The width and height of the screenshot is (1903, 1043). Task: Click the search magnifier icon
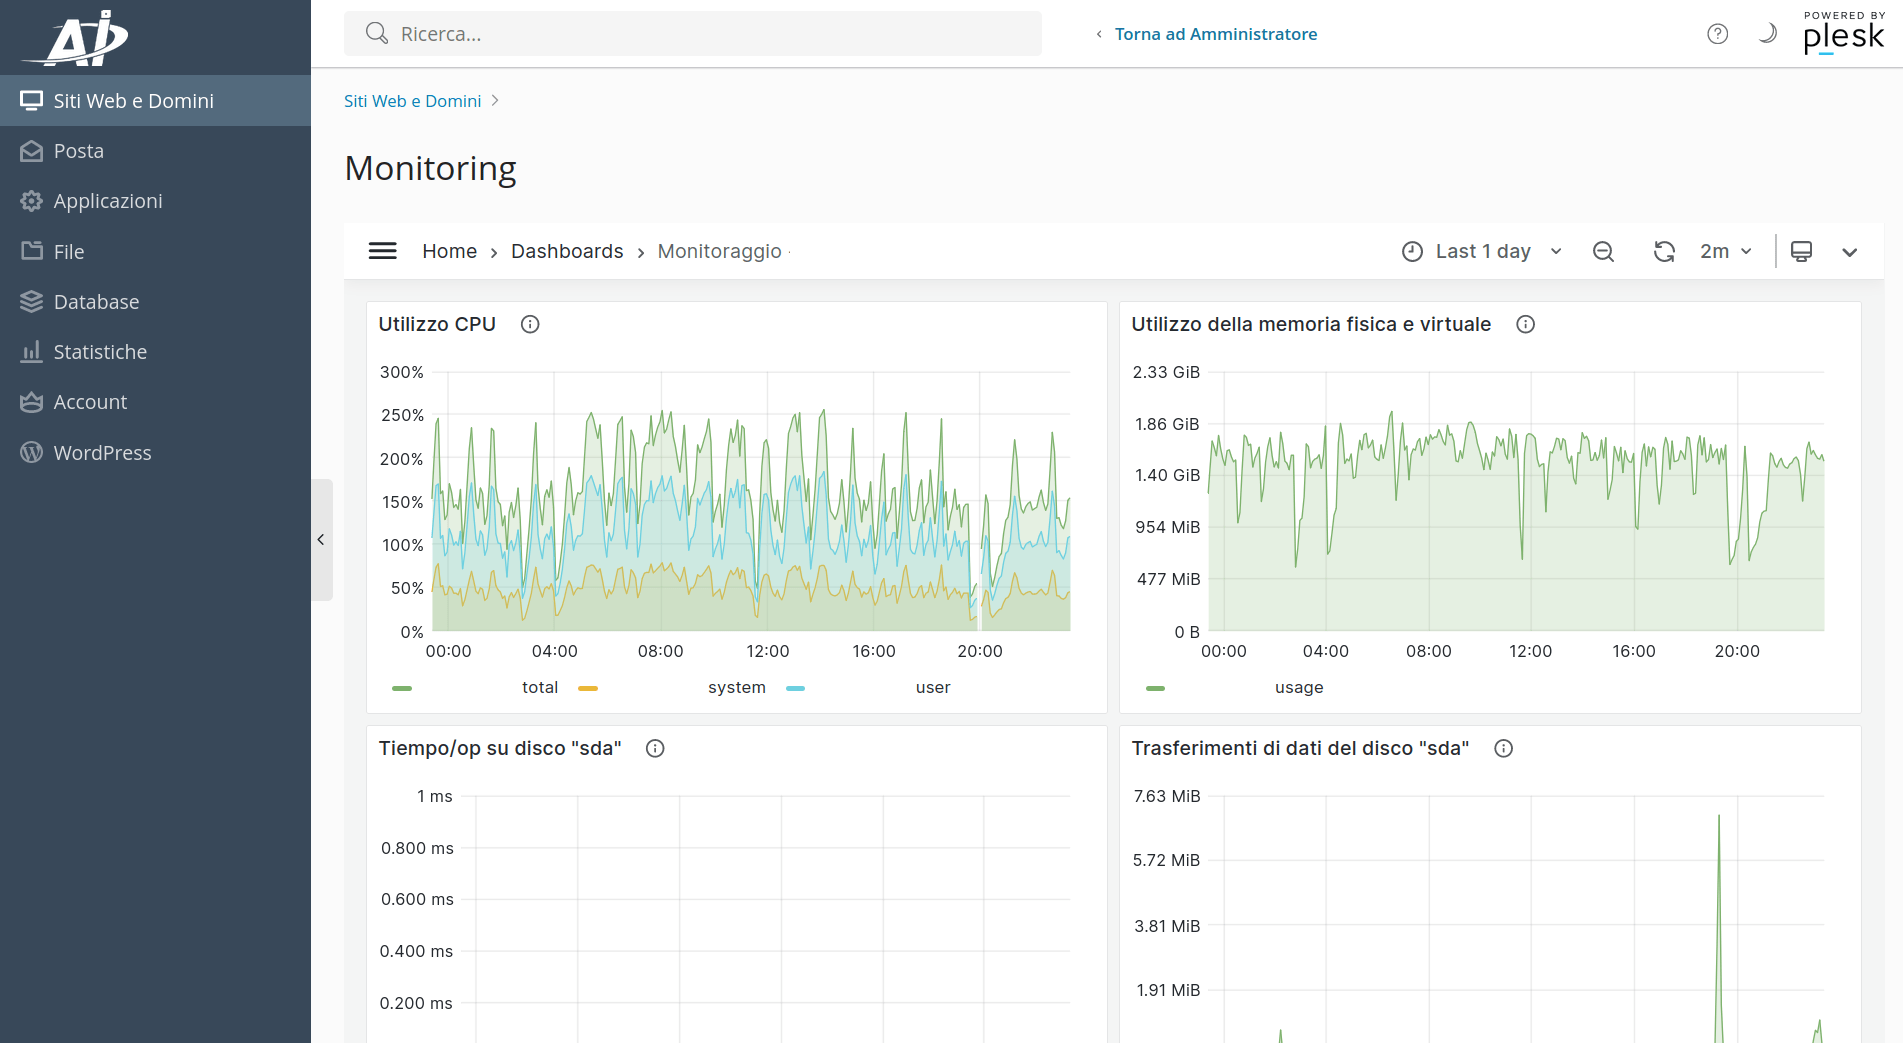tap(376, 34)
